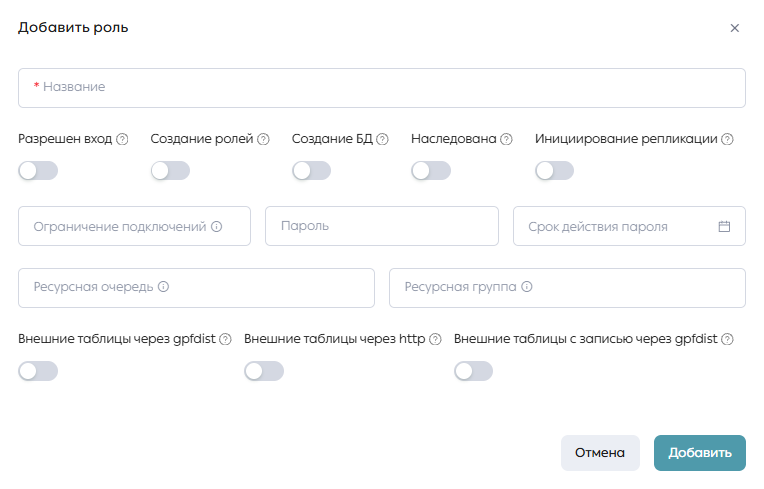Click into the Пароль field
The width and height of the screenshot is (764, 489).
382,226
